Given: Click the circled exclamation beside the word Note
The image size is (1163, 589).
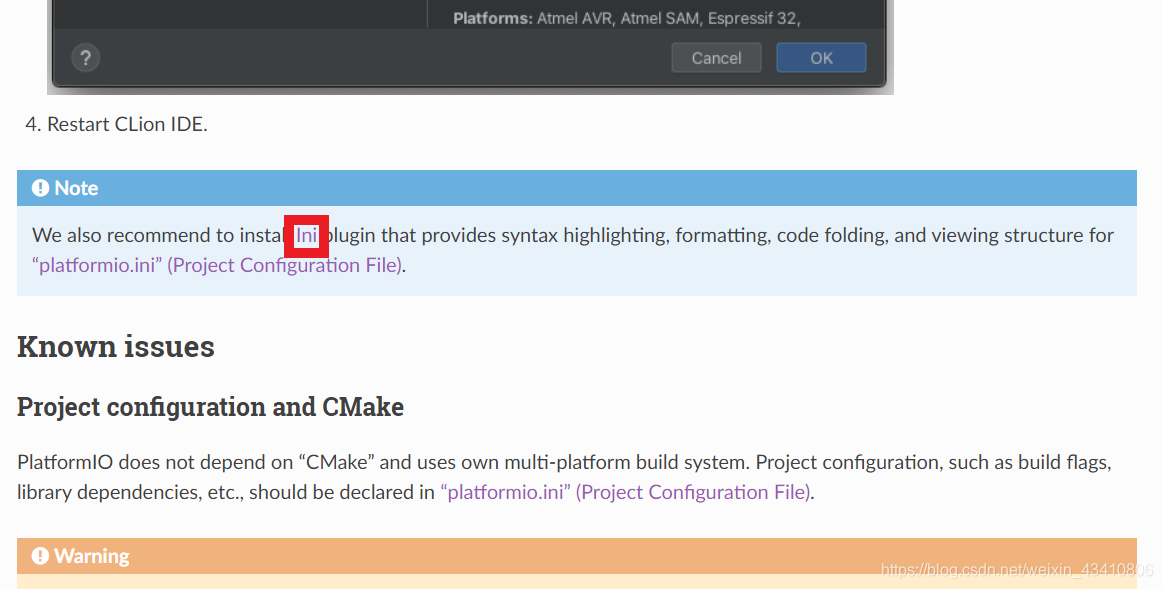Looking at the screenshot, I should pyautogui.click(x=39, y=187).
